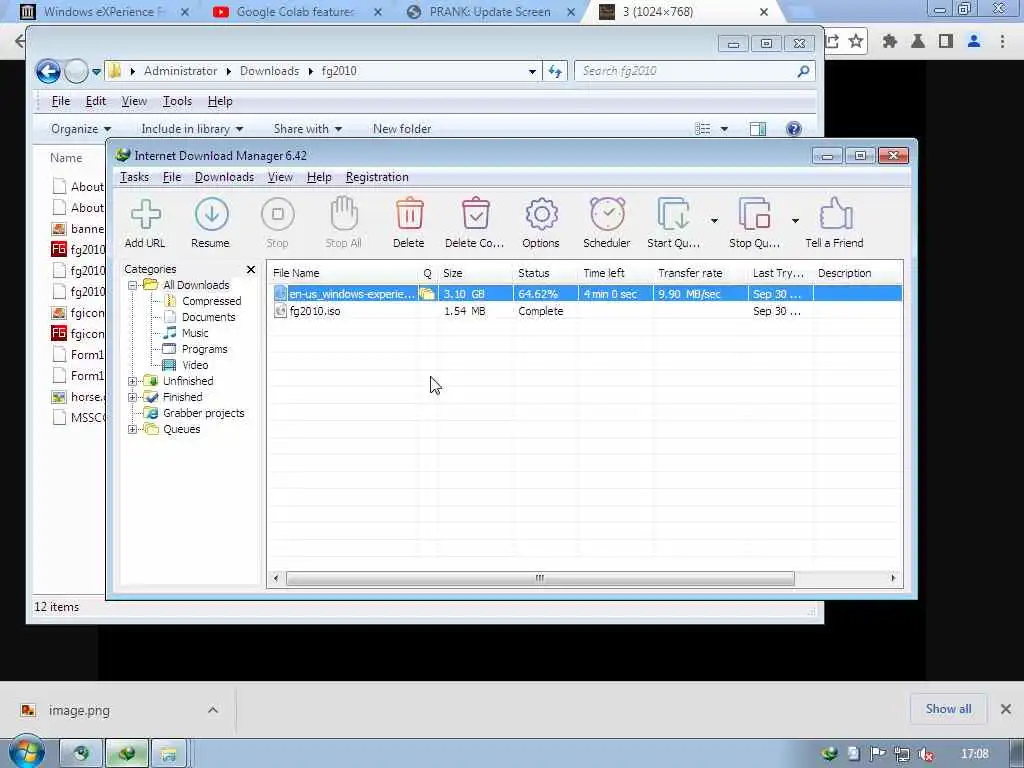Click Show all downloads button

[x=948, y=709]
